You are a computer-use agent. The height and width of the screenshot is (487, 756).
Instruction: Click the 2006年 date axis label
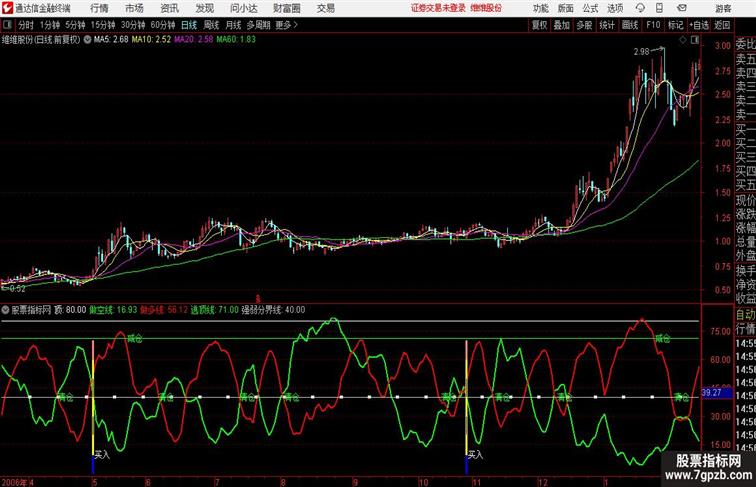click(x=15, y=482)
